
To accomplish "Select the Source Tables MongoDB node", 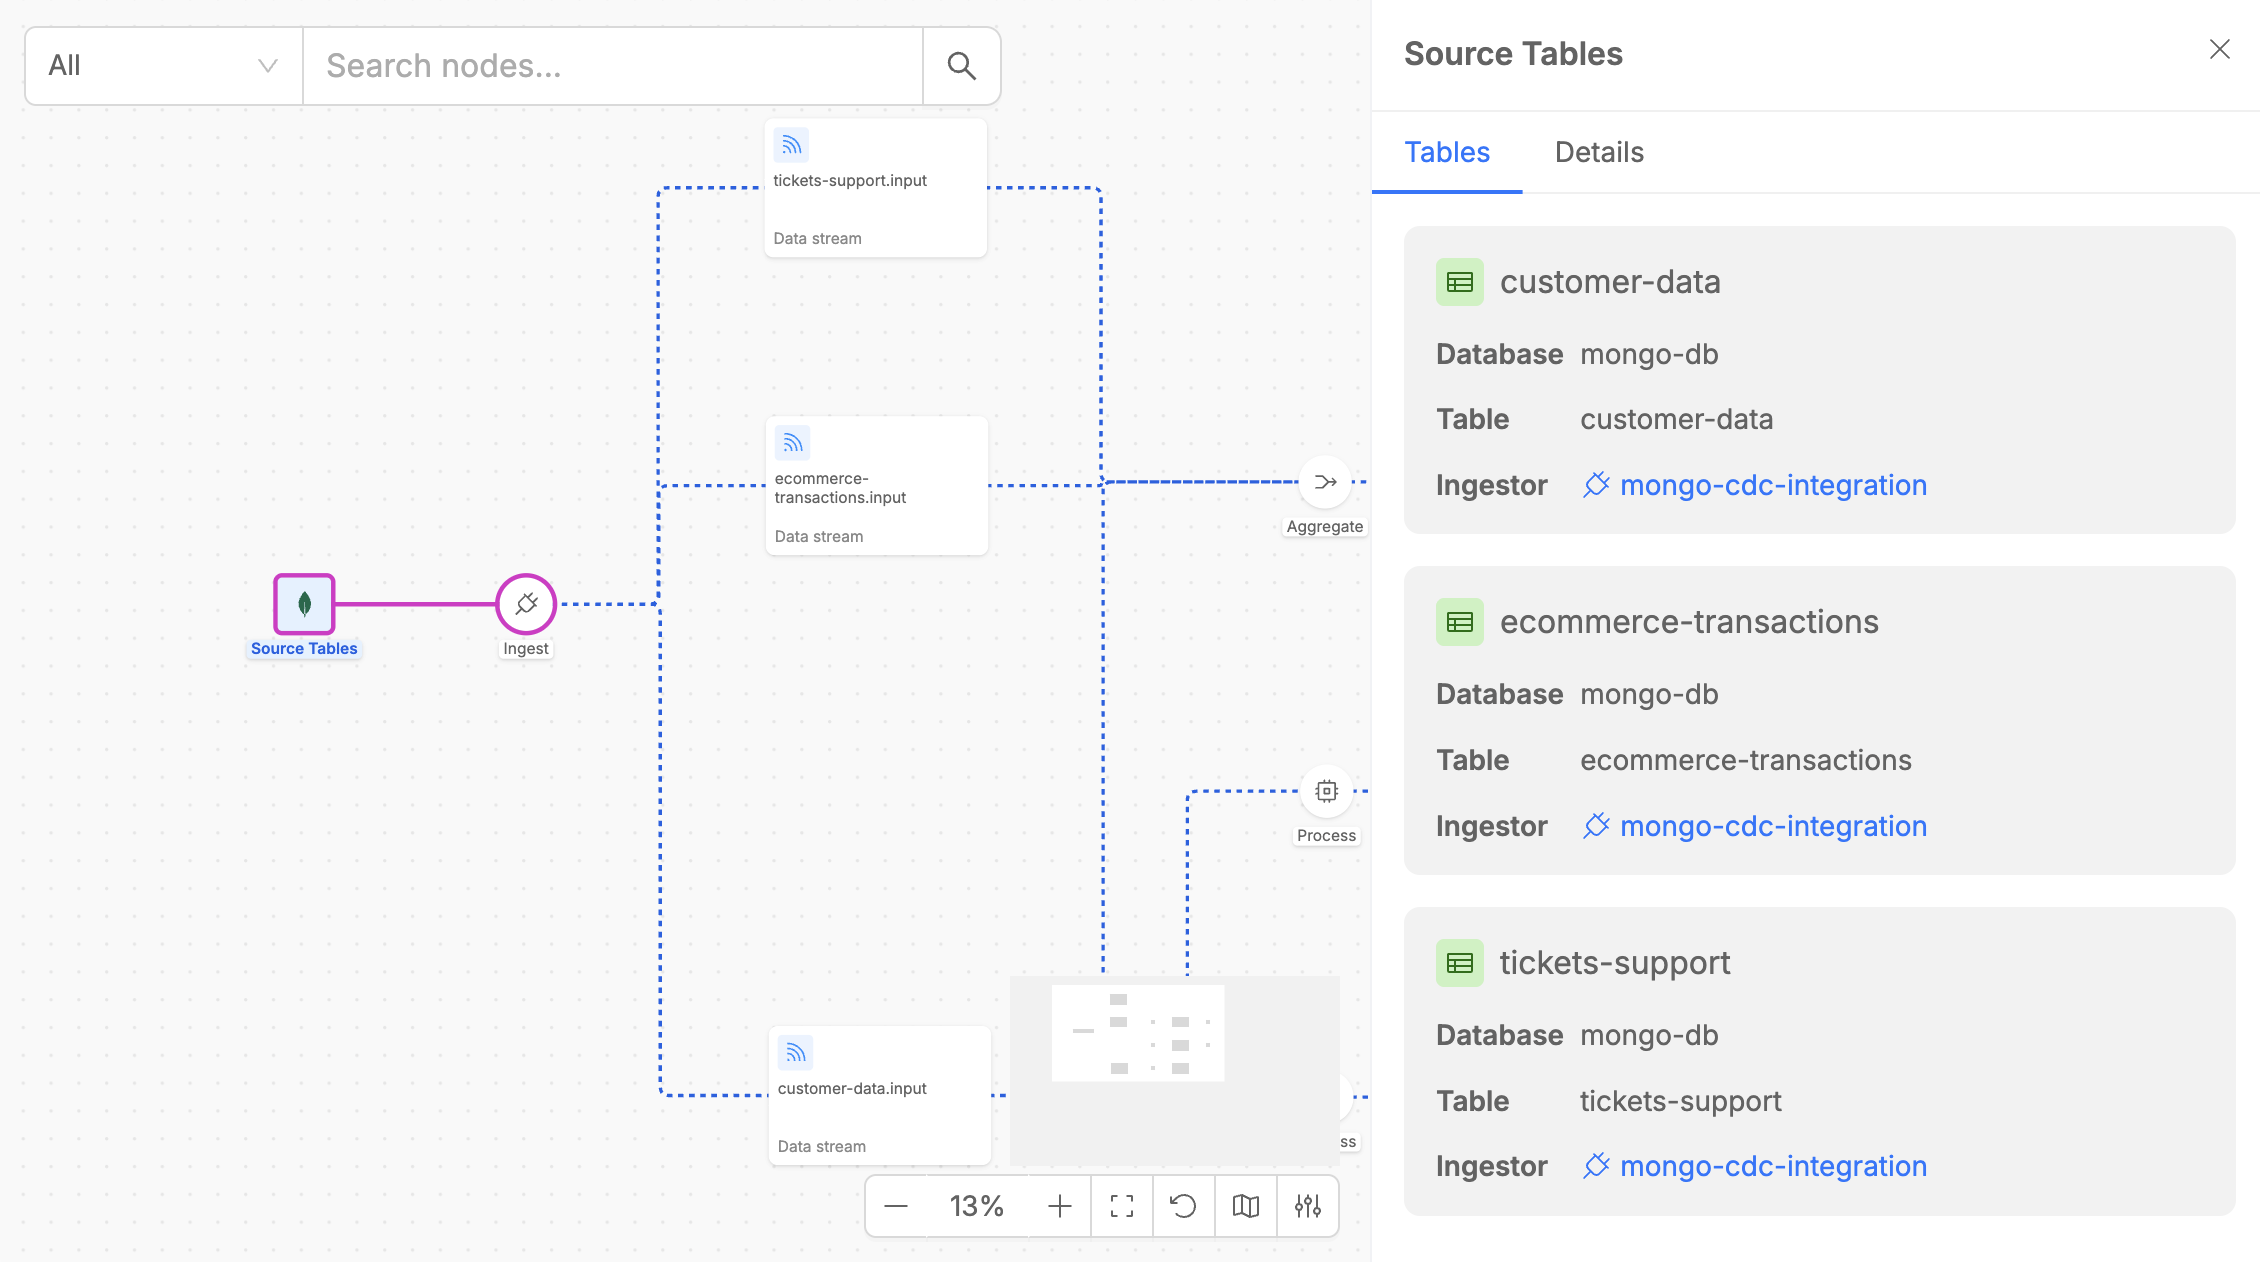I will 304,604.
